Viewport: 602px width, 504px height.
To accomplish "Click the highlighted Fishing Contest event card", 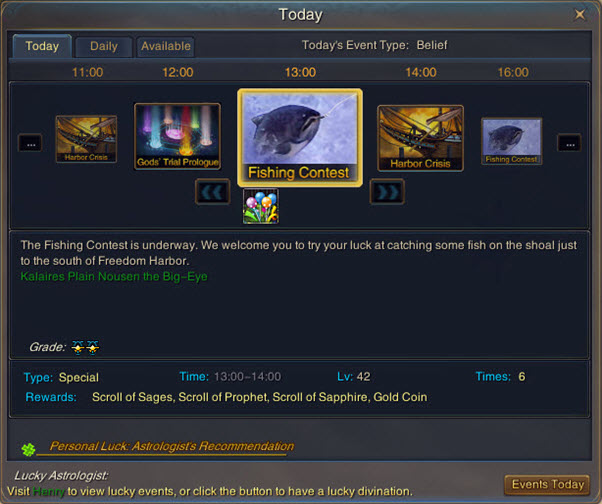I will [x=300, y=138].
